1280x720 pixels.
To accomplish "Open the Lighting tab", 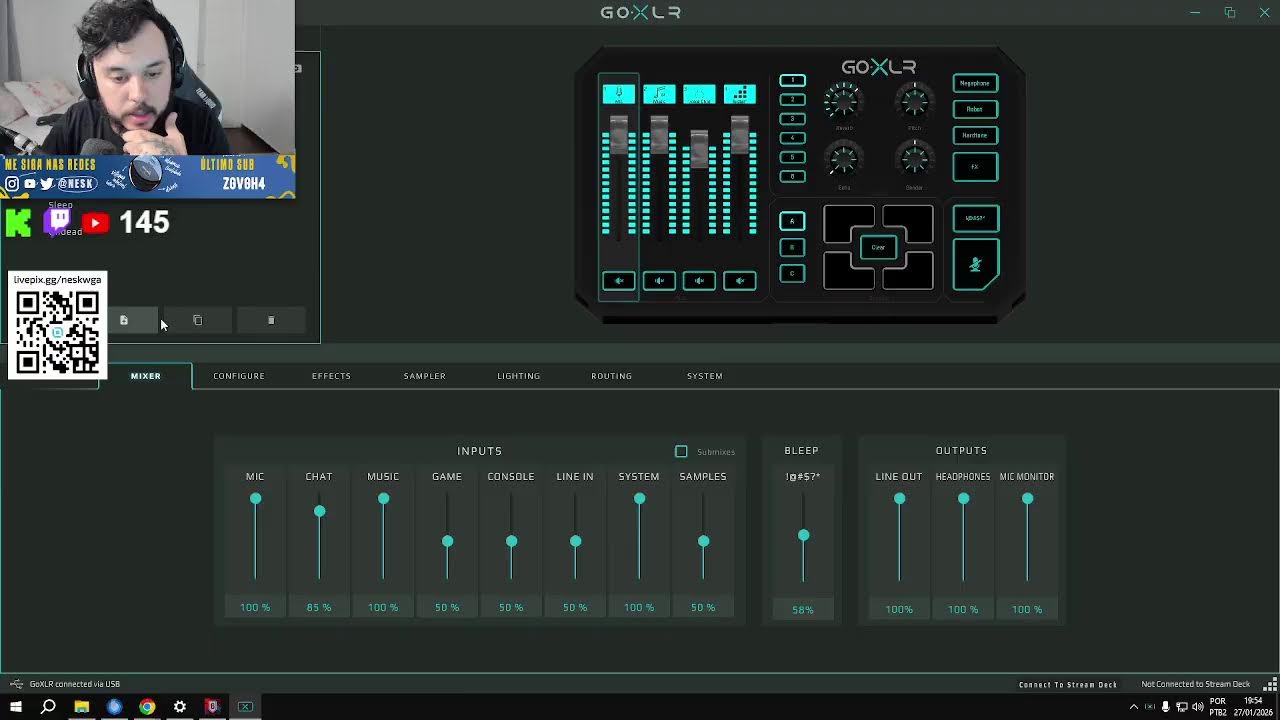I will [518, 376].
